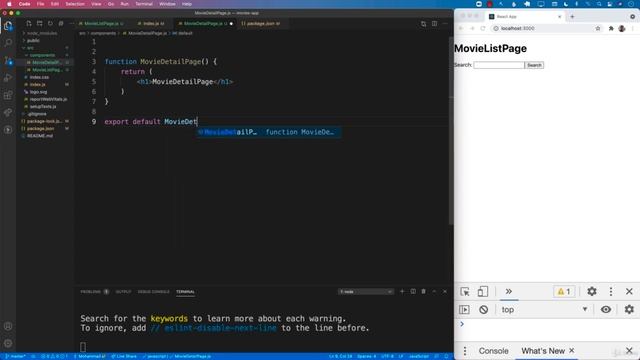Open the Selection menu in menu bar

tap(75, 4)
